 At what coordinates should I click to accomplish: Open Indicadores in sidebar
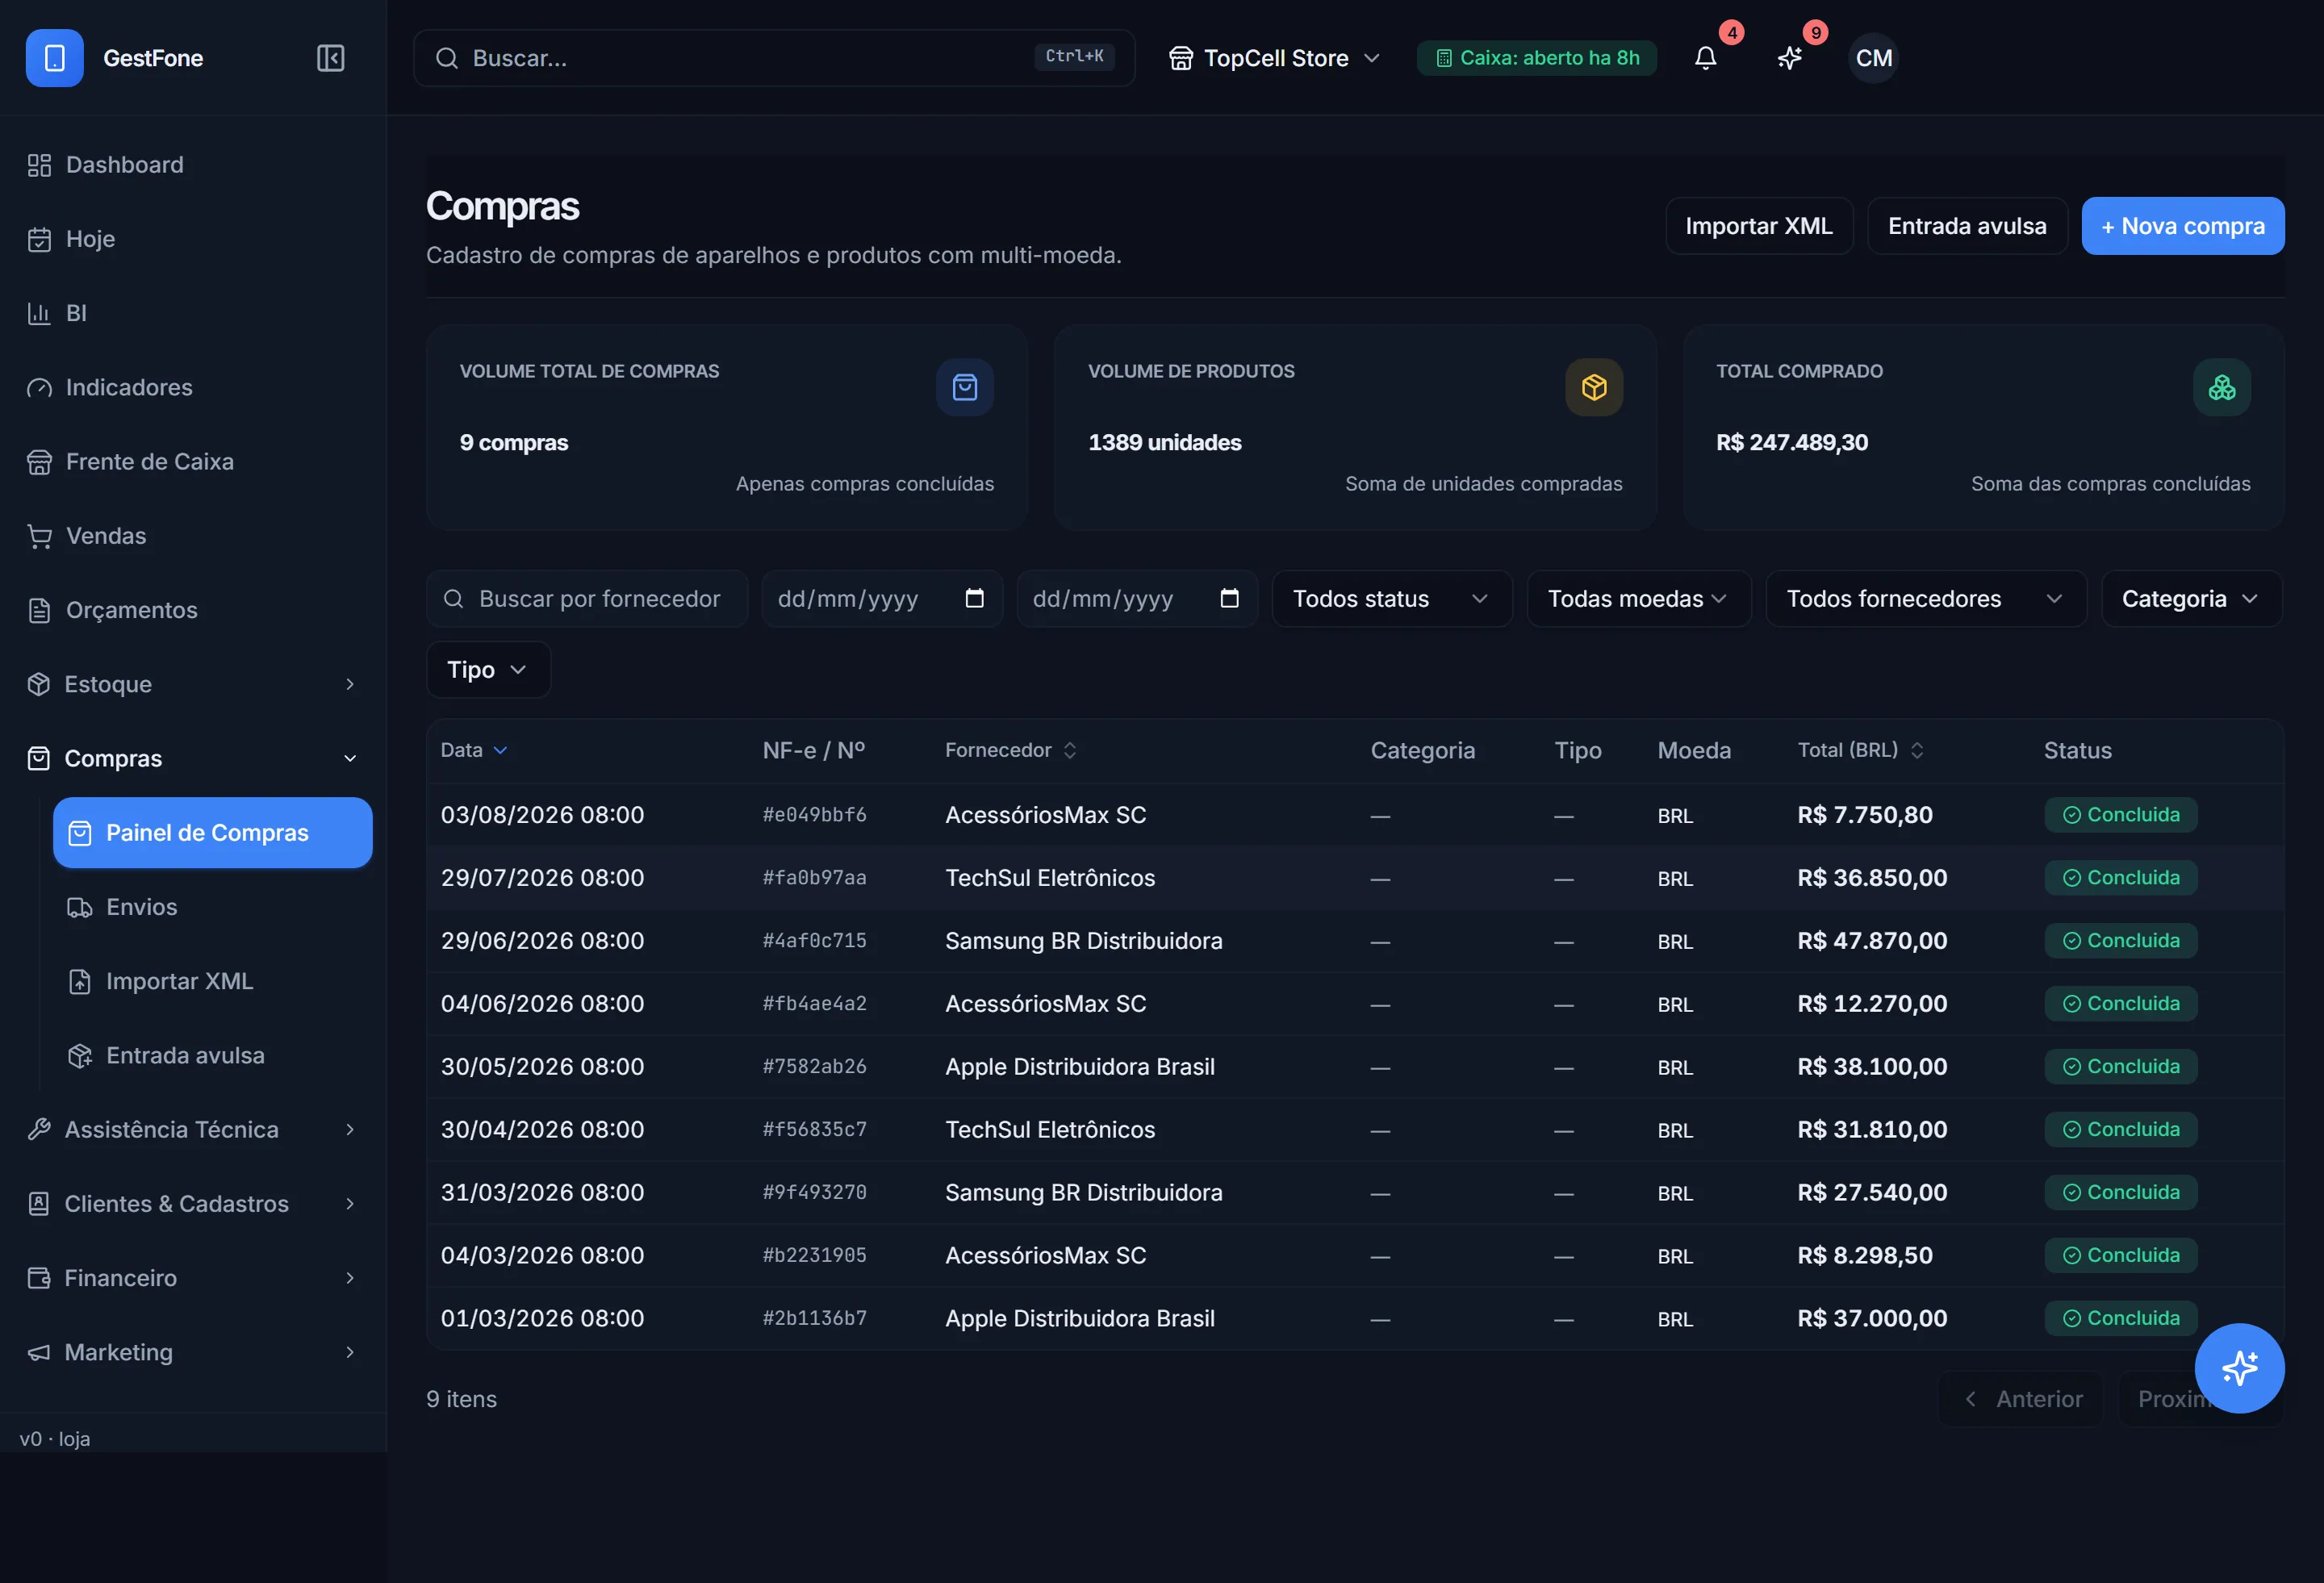coord(193,388)
